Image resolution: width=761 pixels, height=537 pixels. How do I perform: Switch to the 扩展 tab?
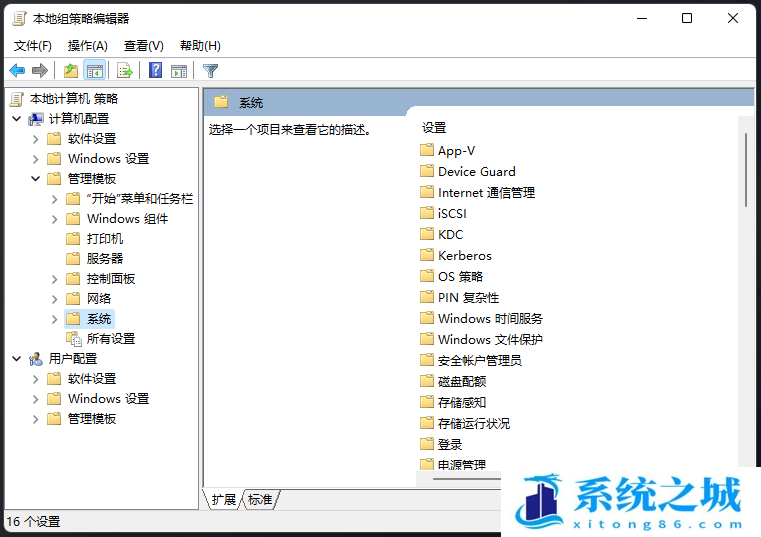[x=223, y=499]
